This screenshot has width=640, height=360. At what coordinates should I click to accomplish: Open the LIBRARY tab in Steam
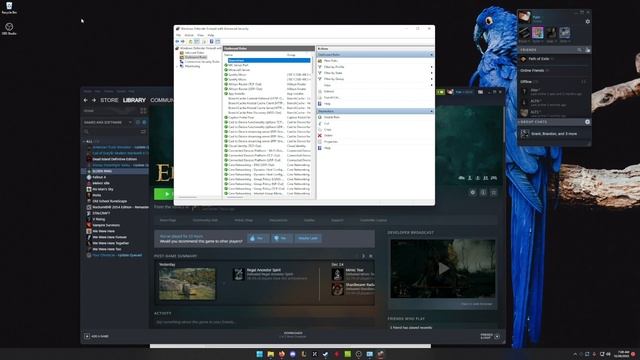tap(134, 100)
